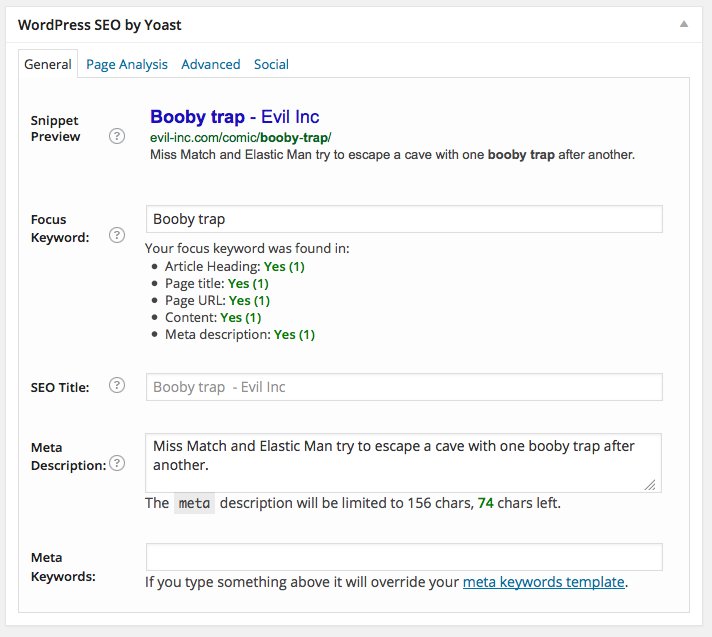Screen dimensions: 712x637
Task: Select the General tab
Action: click(x=48, y=64)
